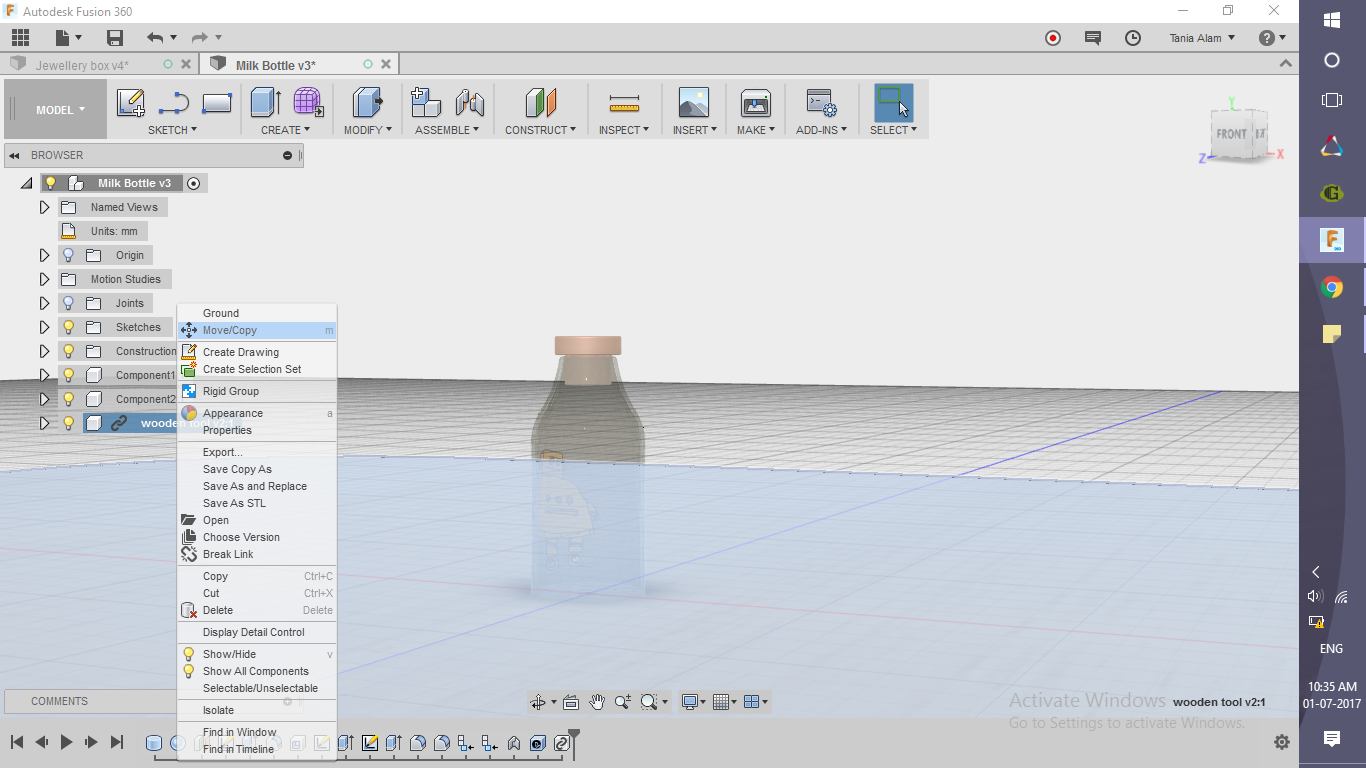Select the Pan hand tool
The image size is (1366, 768).
point(597,702)
